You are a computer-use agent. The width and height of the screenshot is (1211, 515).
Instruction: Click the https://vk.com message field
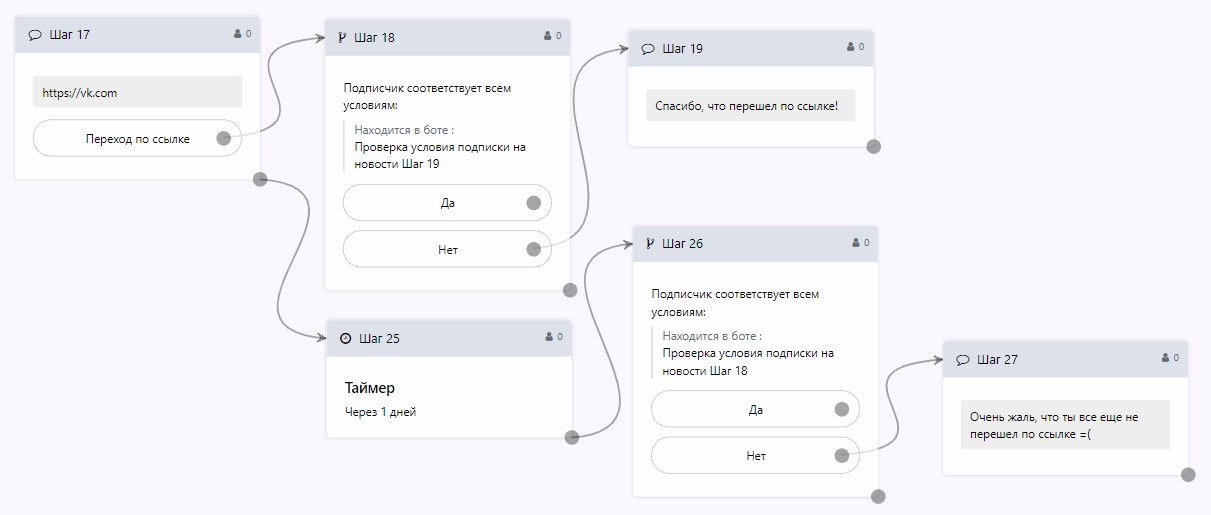[x=137, y=92]
